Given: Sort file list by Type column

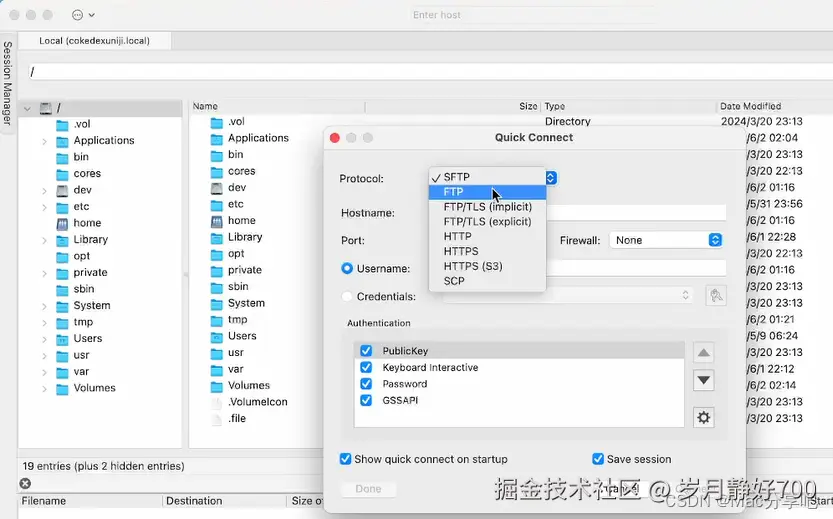Looking at the screenshot, I should [628, 106].
